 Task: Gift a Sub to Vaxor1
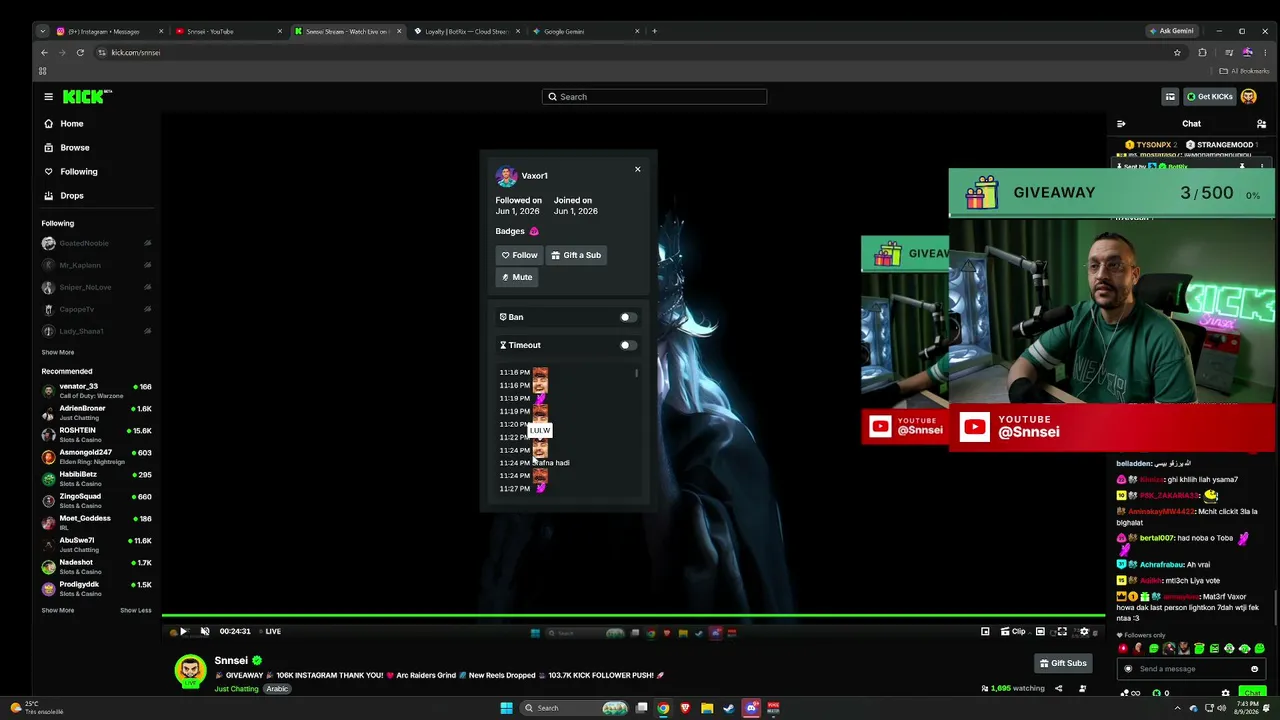point(576,255)
